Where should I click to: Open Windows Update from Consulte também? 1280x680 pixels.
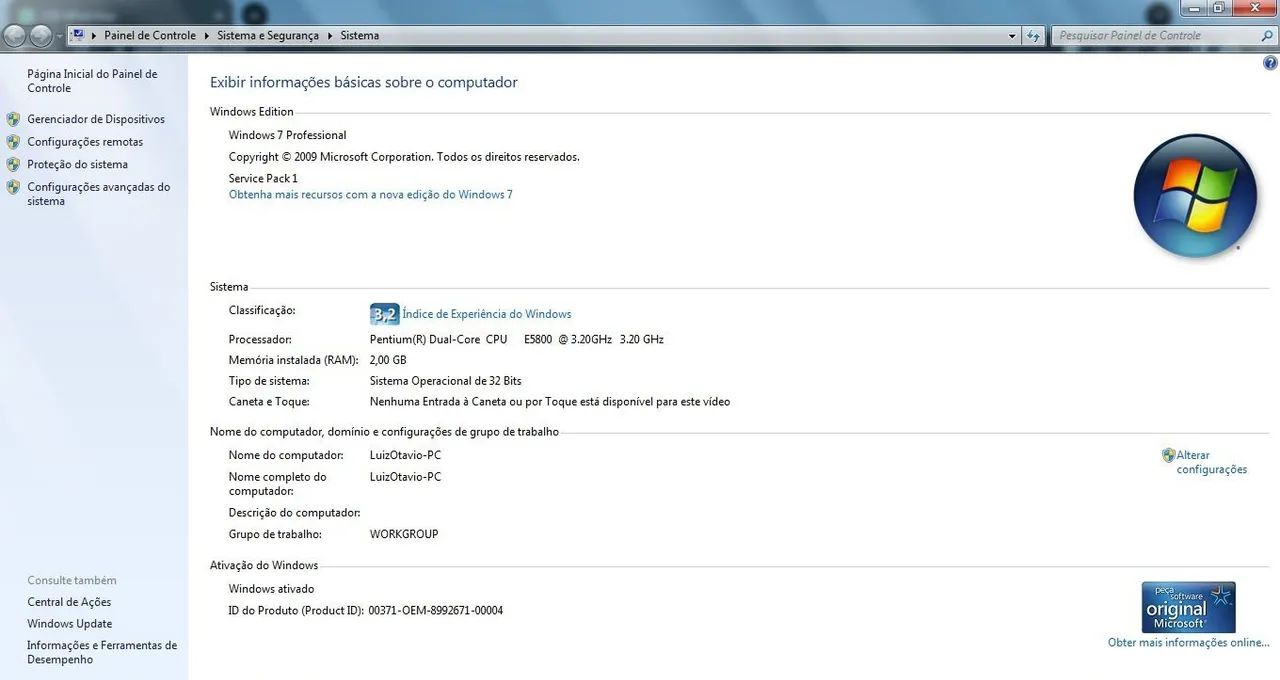[69, 623]
